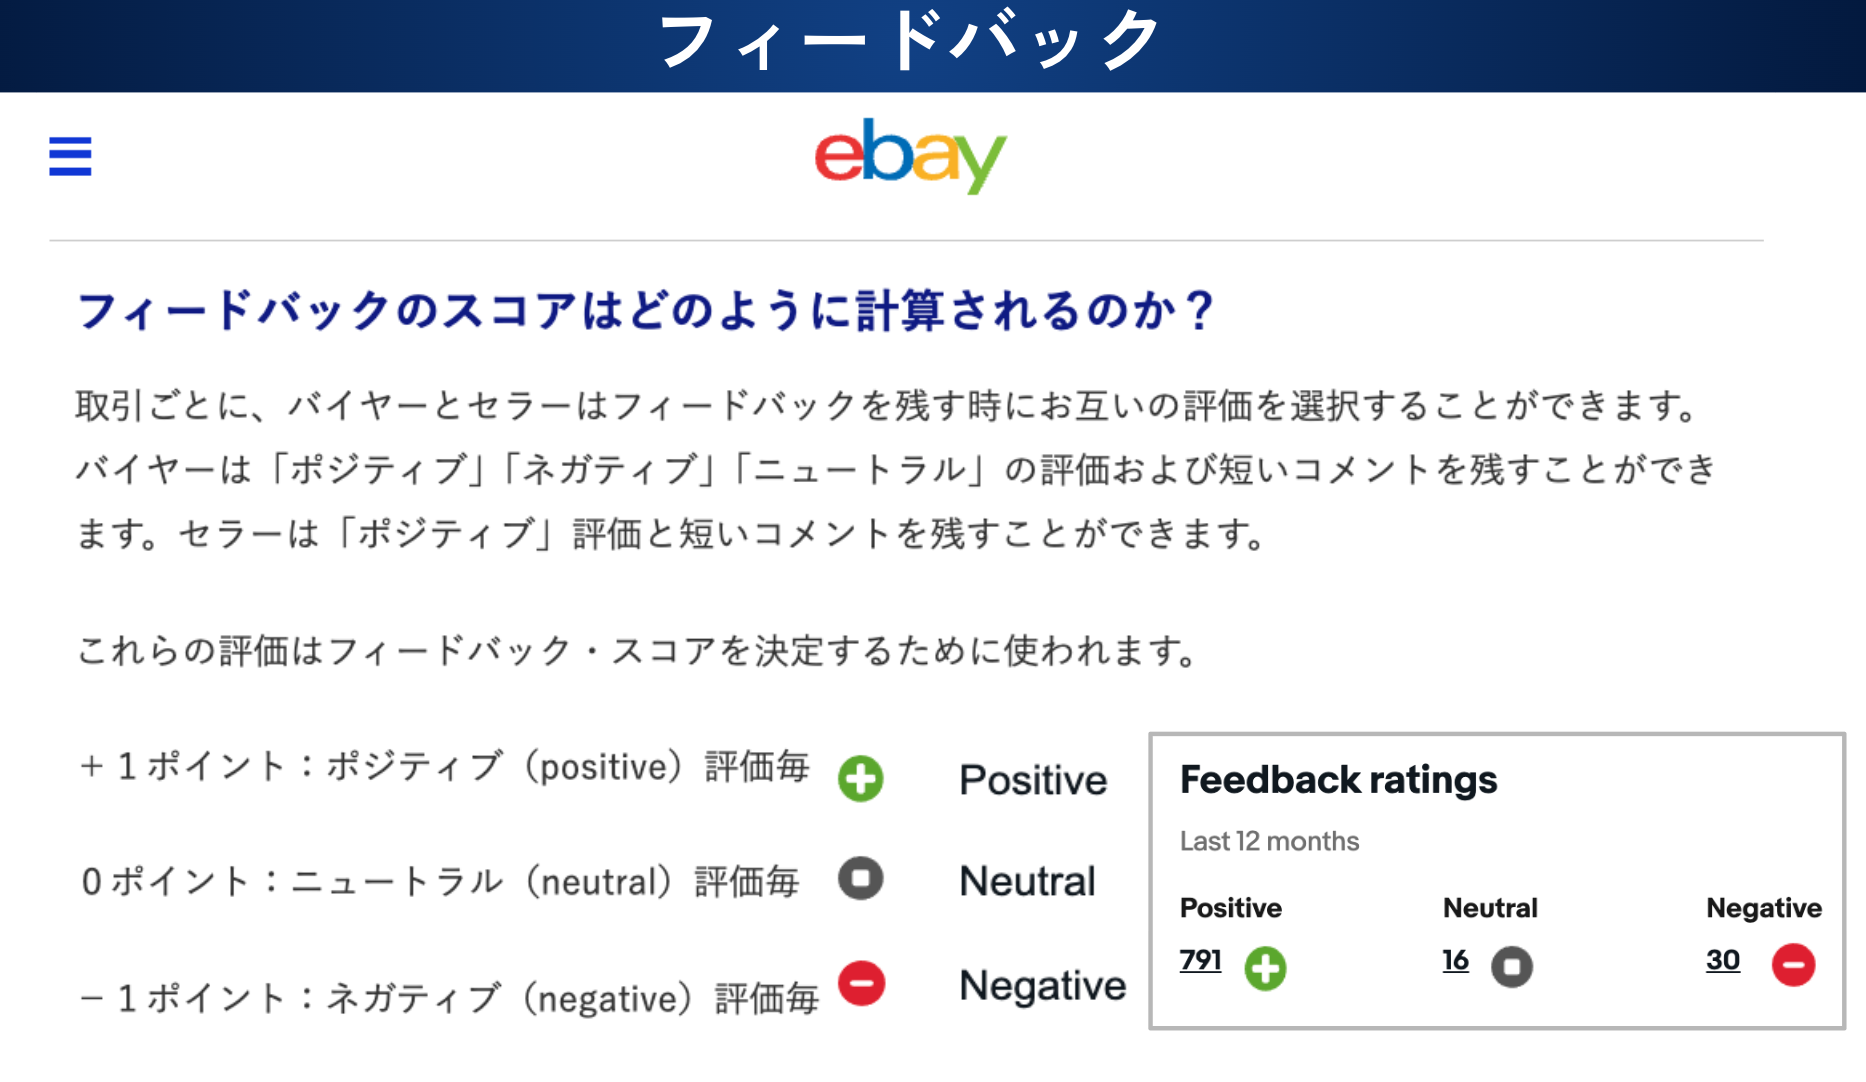Open the blue hamburger menu

70,156
